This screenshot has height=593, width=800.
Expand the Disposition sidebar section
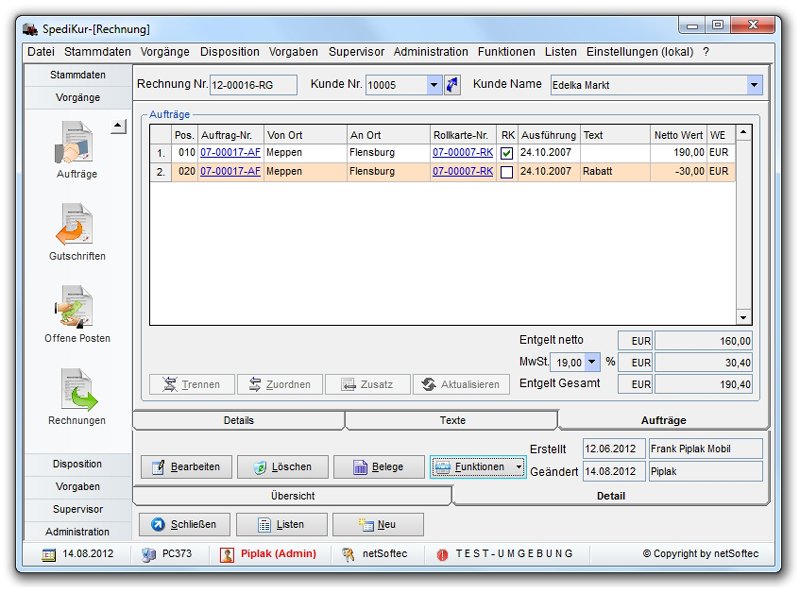[78, 464]
